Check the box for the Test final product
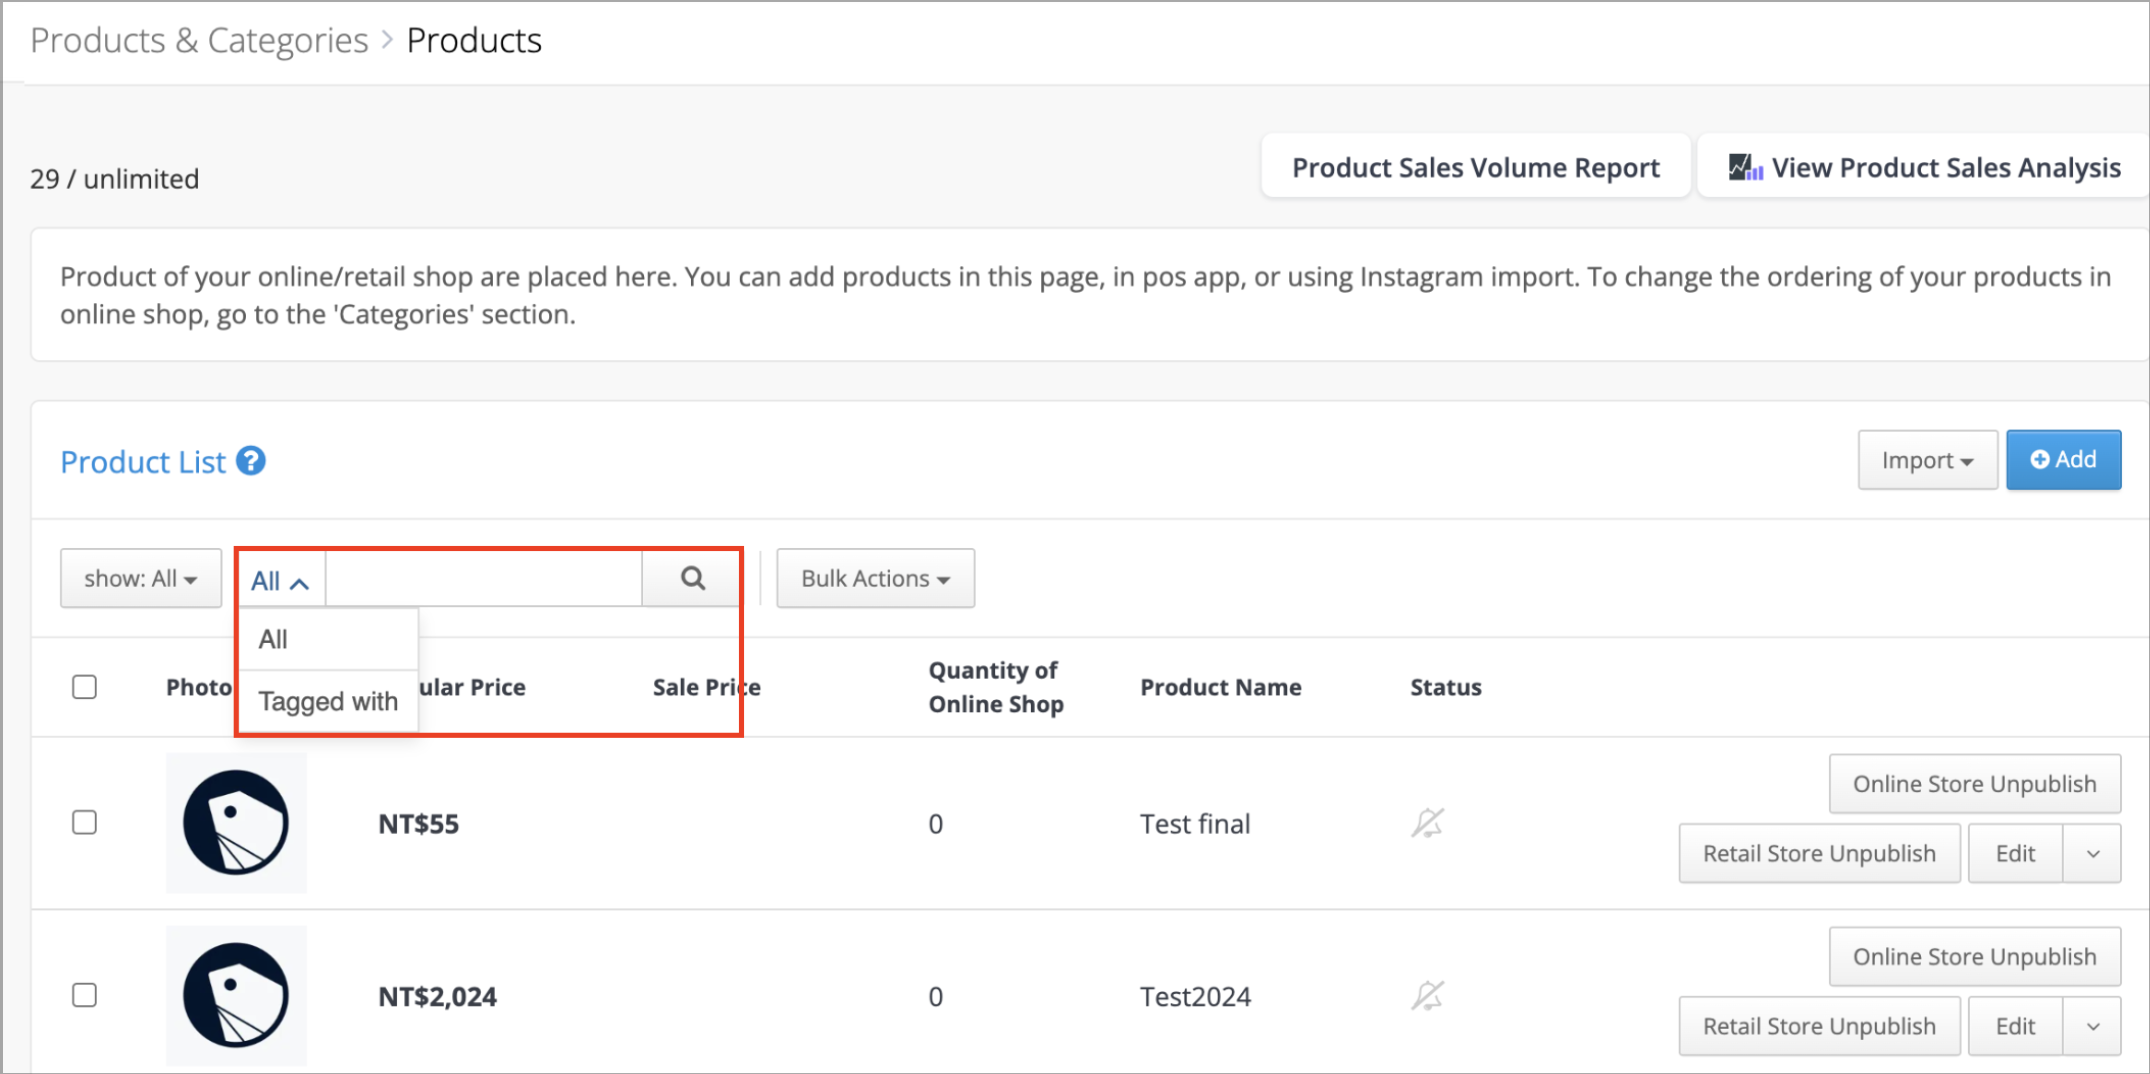Screen dimensions: 2150x1074 (85, 823)
